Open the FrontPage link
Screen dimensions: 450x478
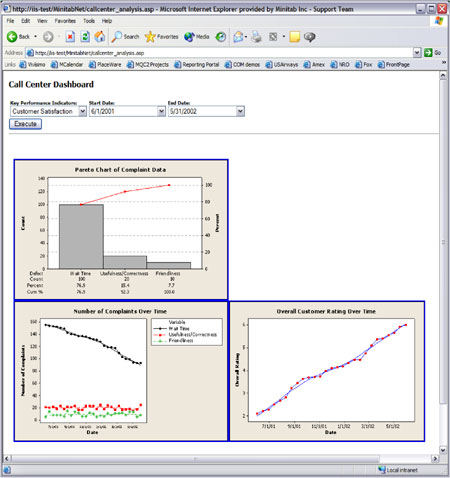pyautogui.click(x=394, y=65)
